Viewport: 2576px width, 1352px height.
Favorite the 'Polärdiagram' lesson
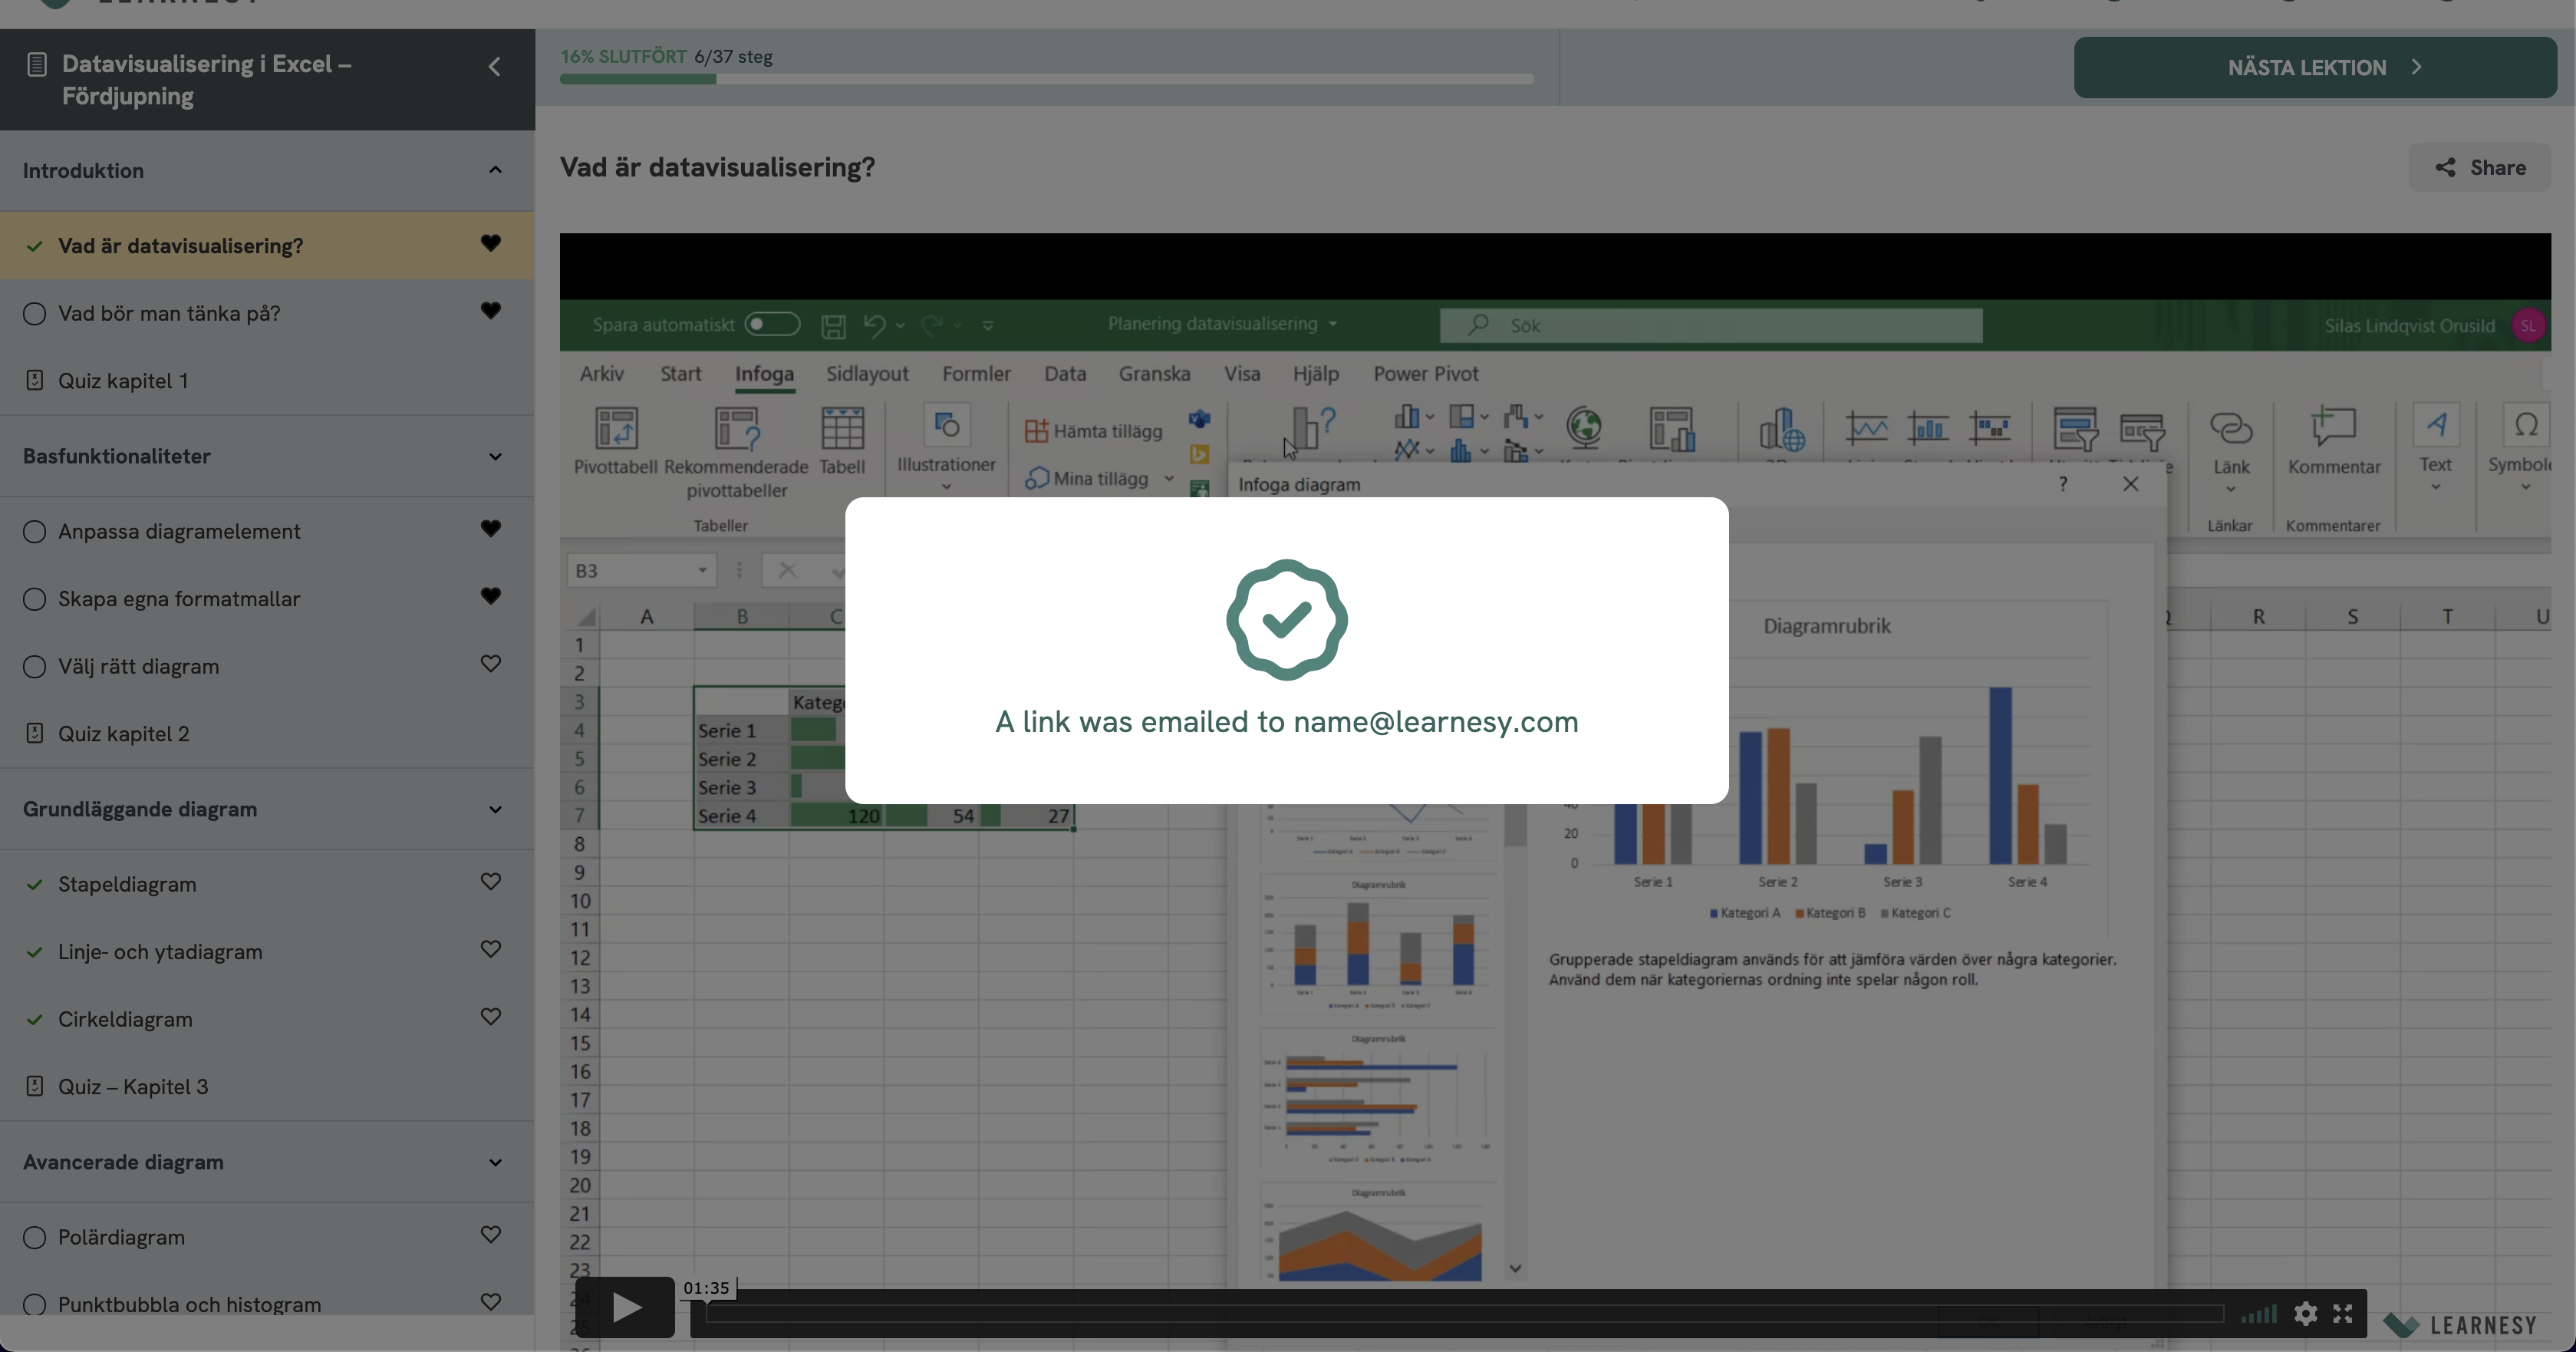pyautogui.click(x=490, y=1235)
